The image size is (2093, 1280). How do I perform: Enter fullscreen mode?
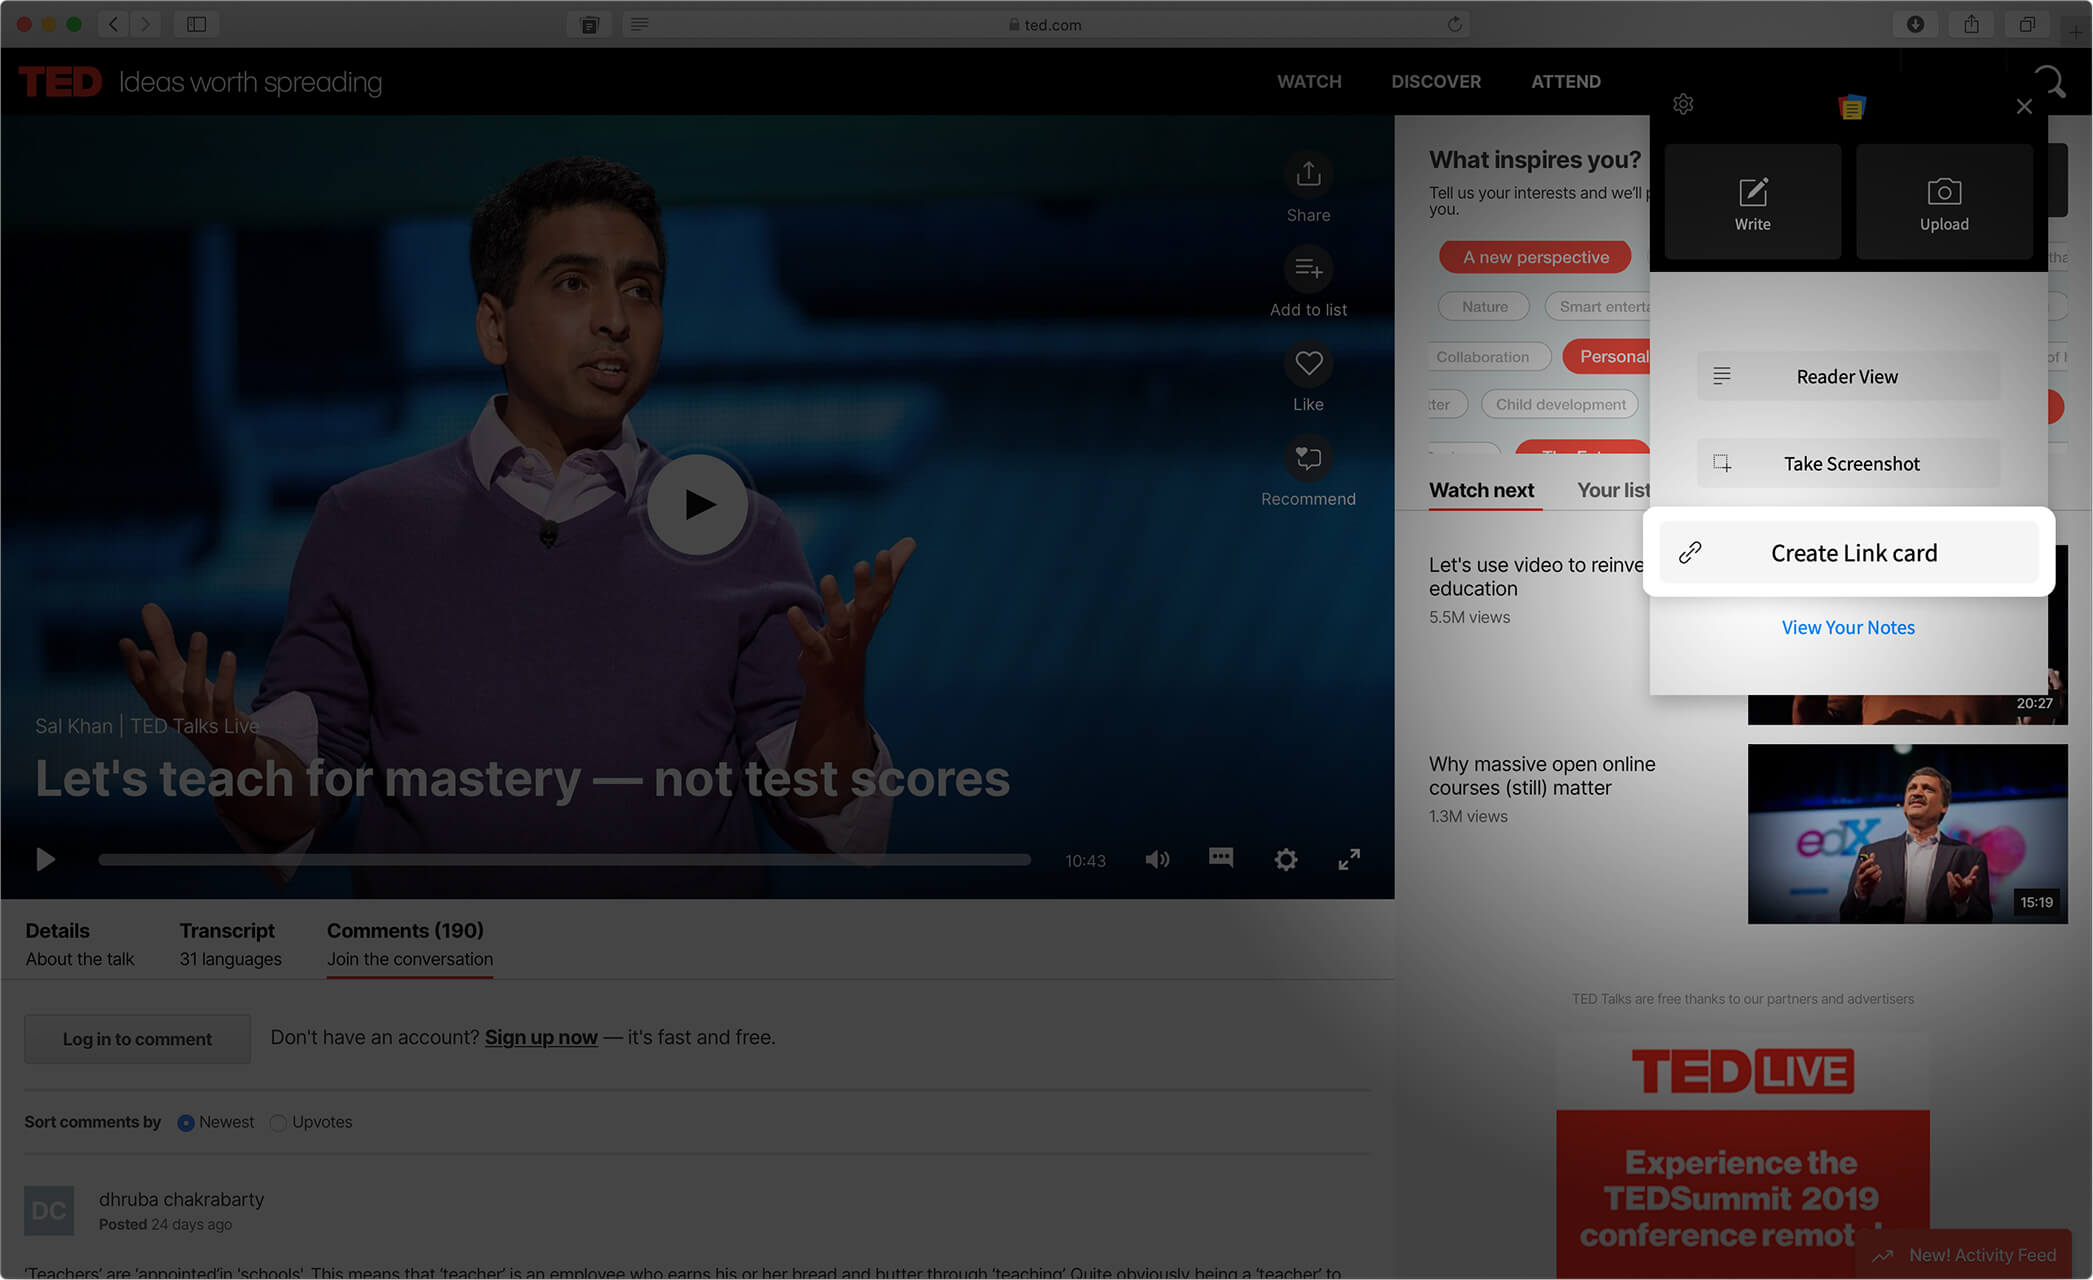pyautogui.click(x=1349, y=859)
